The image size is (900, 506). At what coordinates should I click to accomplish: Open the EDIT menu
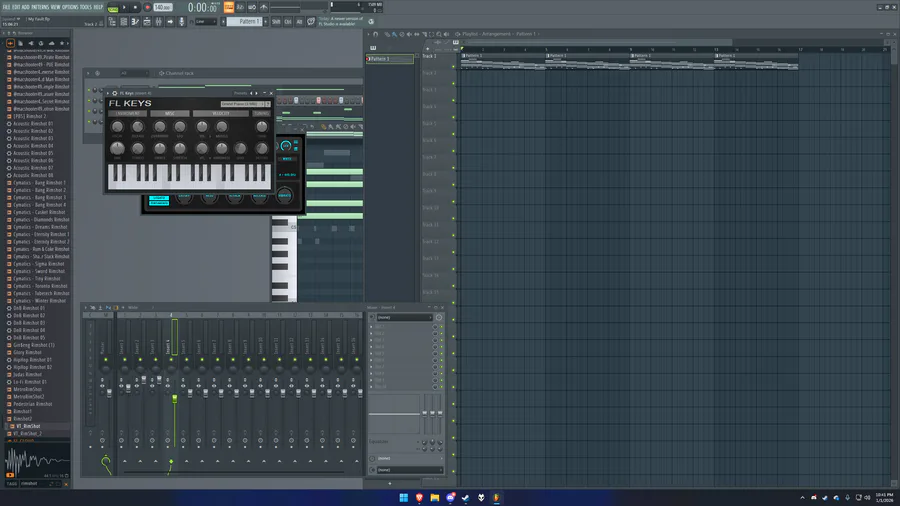point(16,7)
